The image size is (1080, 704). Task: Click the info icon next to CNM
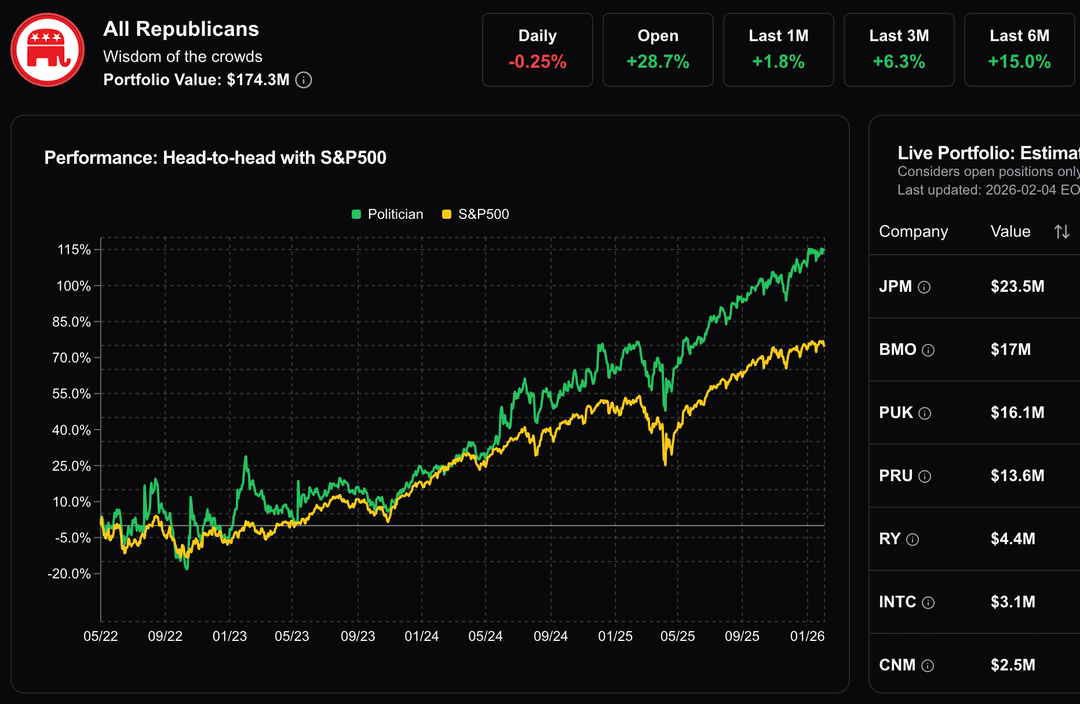928,665
